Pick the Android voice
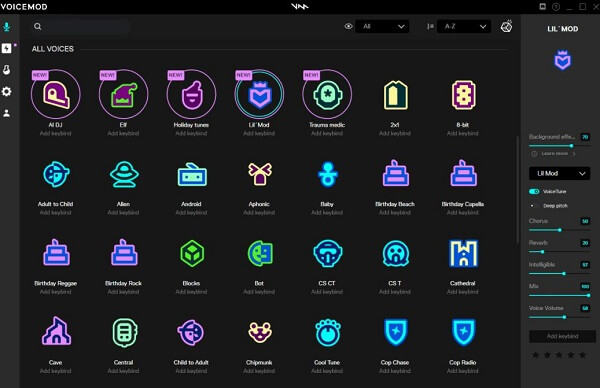600x388 pixels. click(x=192, y=175)
